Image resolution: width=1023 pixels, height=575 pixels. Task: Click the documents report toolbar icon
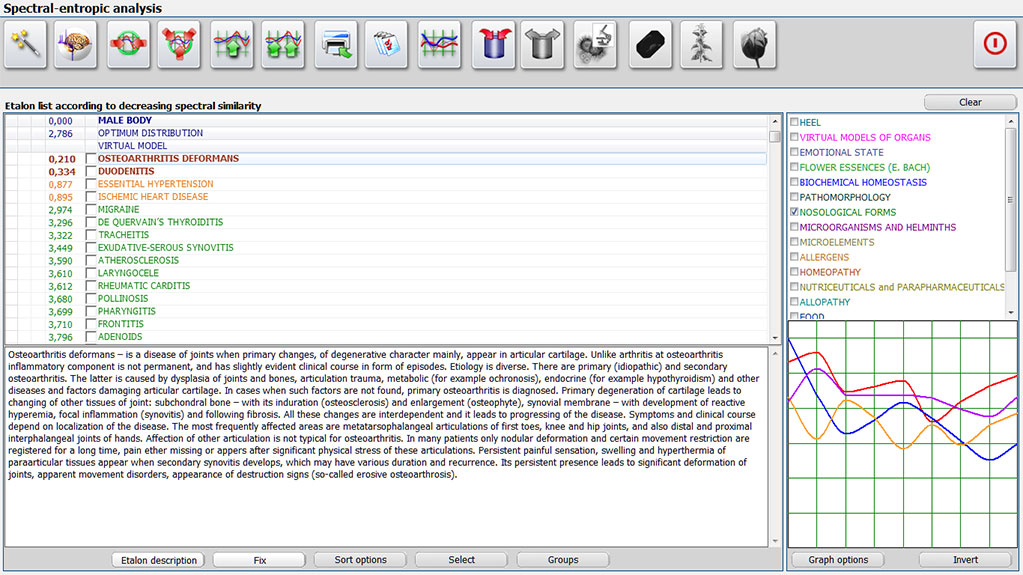385,44
